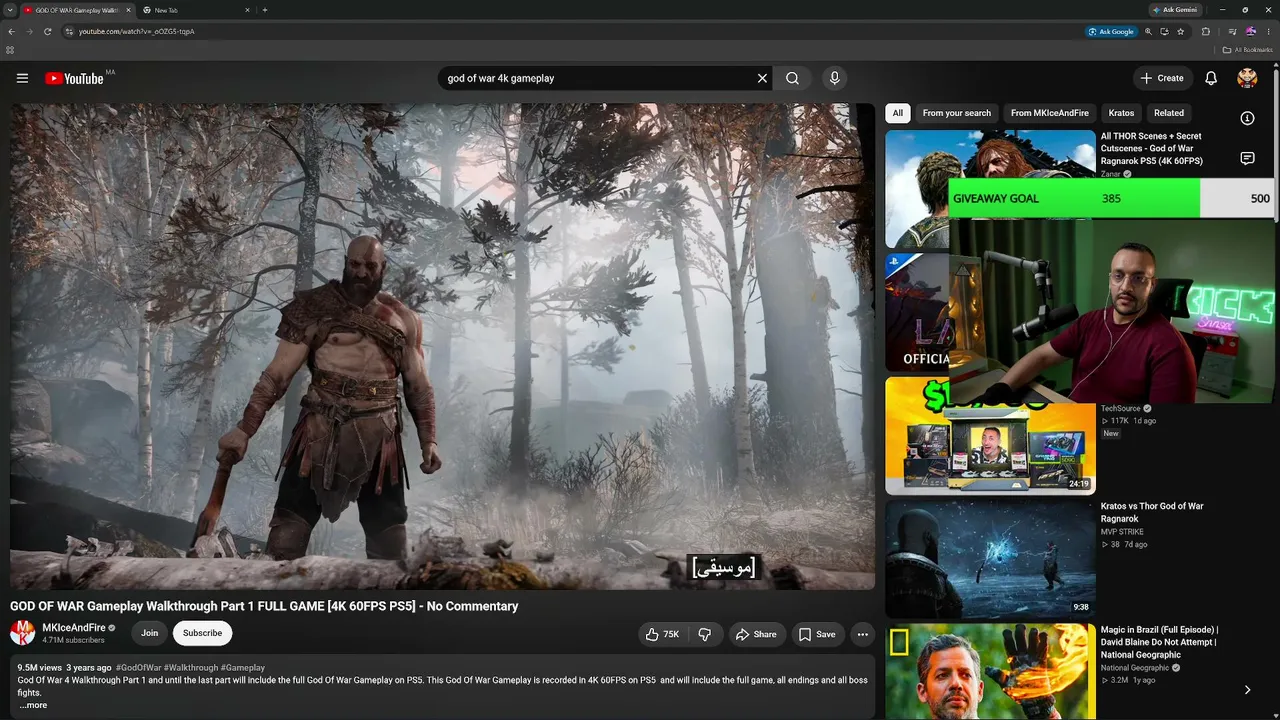Image resolution: width=1280 pixels, height=720 pixels.
Task: Click the Ask Gemini button
Action: tap(1175, 10)
